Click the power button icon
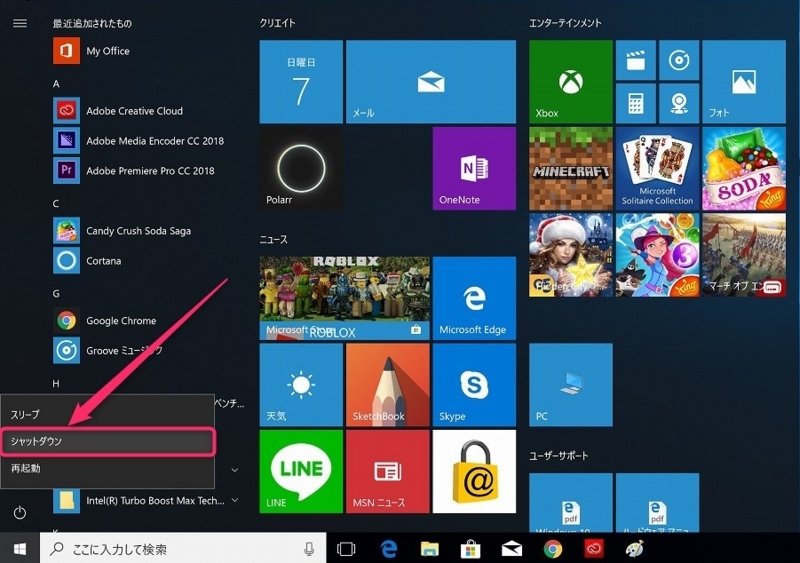Image resolution: width=800 pixels, height=563 pixels. 20,512
